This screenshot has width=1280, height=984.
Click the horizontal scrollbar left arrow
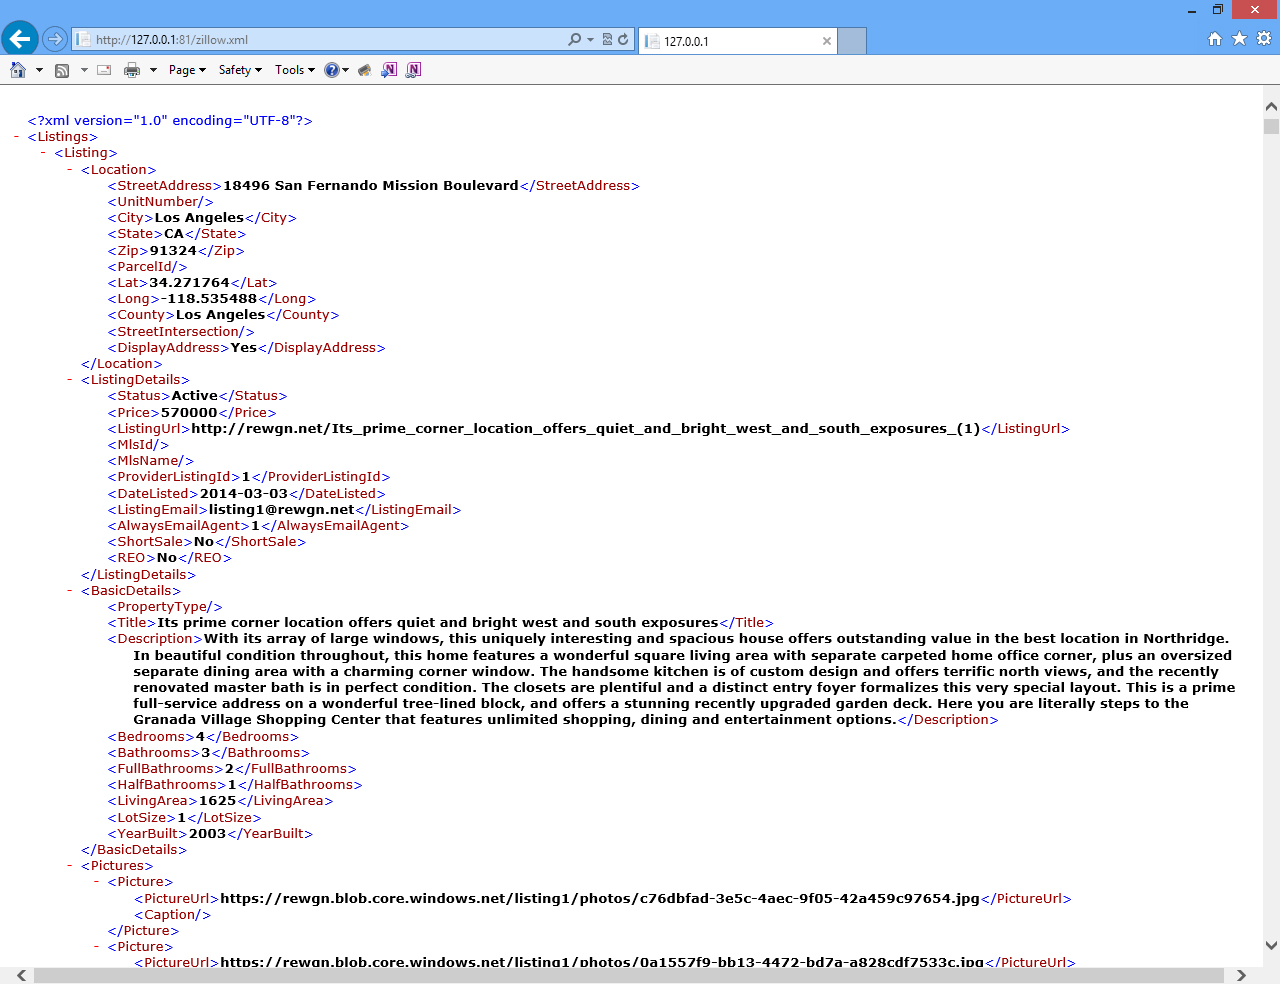click(21, 975)
